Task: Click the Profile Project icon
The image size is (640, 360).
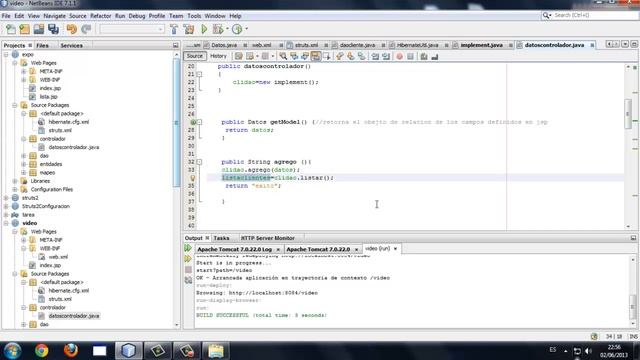Action: 237,29
